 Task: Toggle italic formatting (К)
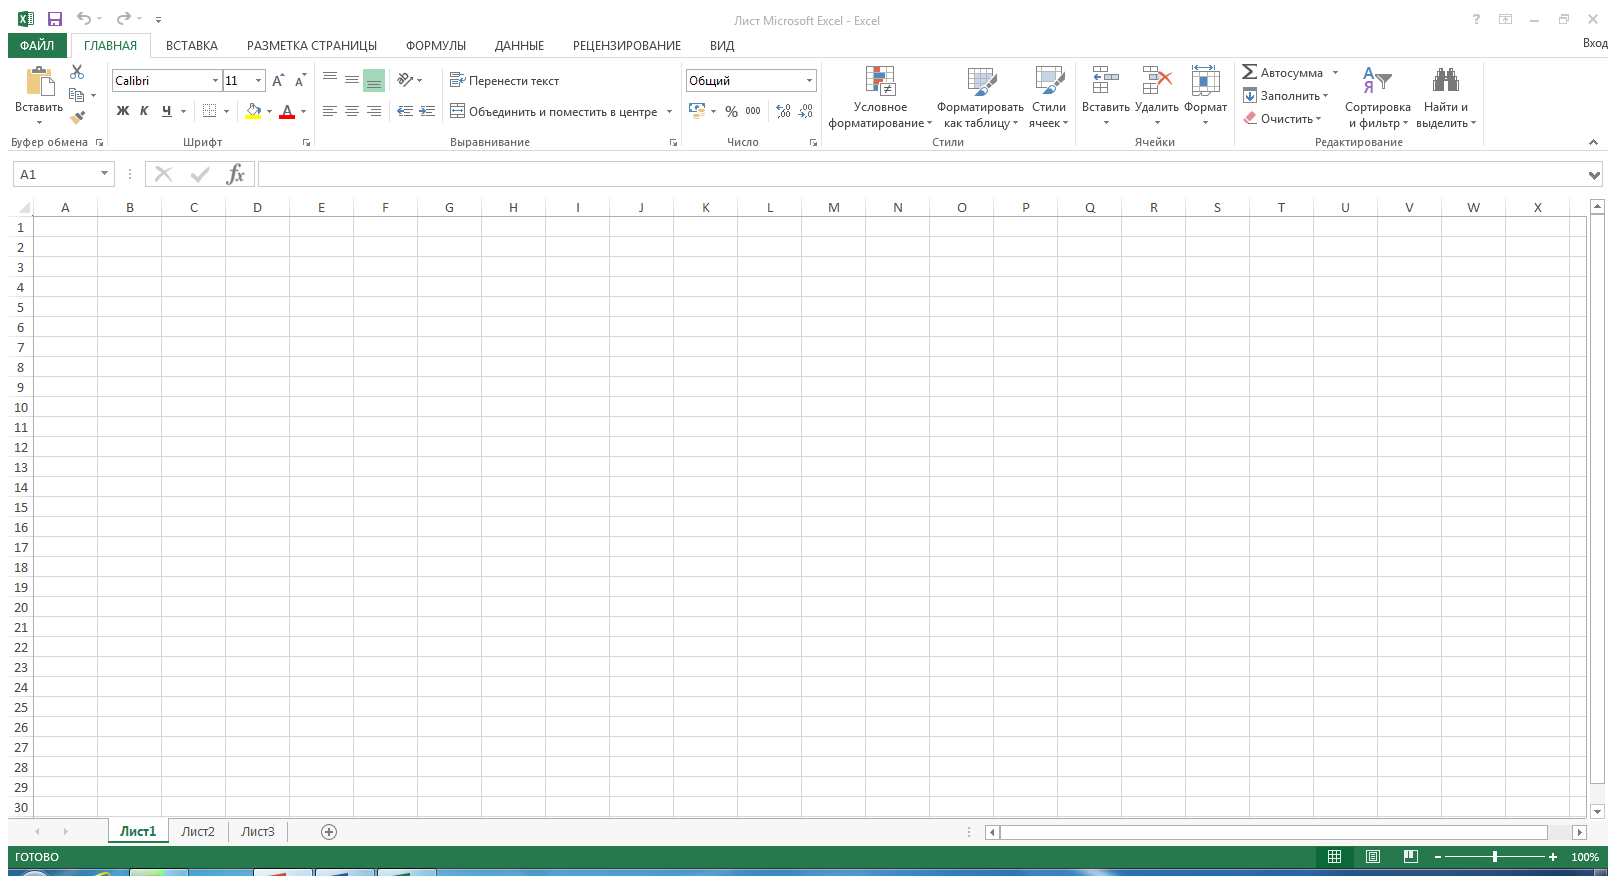pos(144,111)
